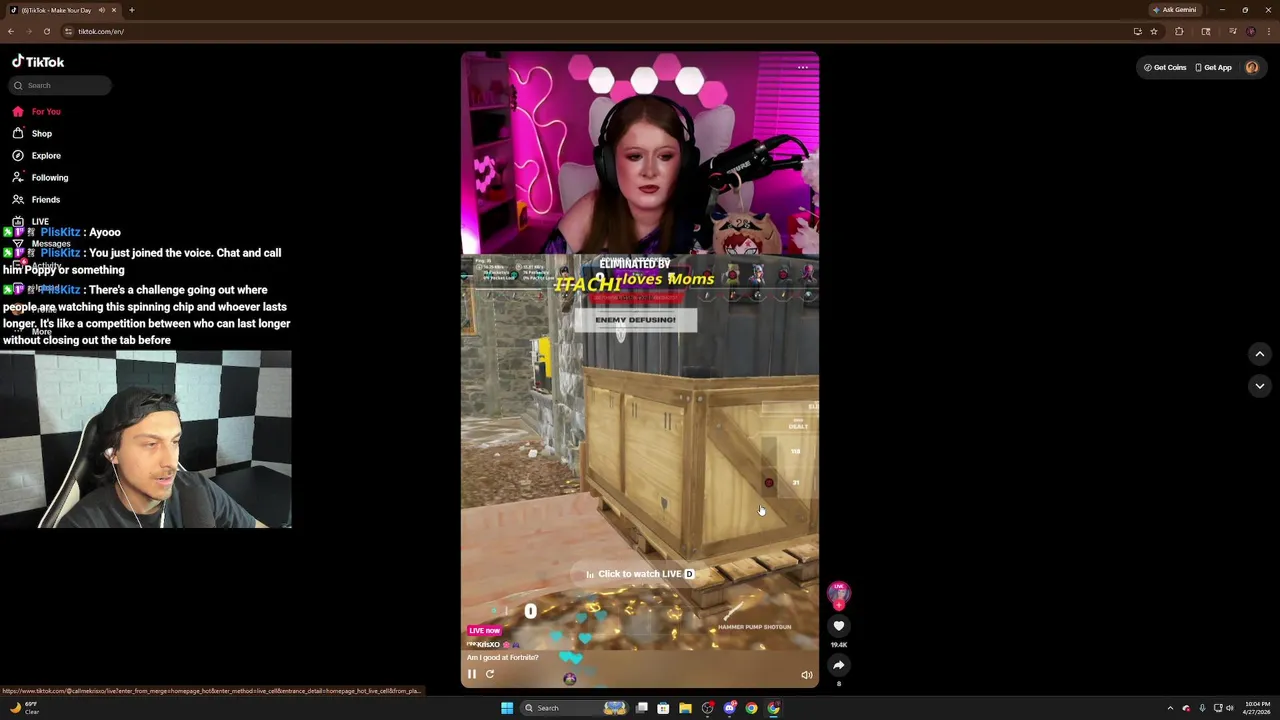Expand the system tray hidden icons chevron
The width and height of the screenshot is (1280, 720).
click(x=1170, y=708)
